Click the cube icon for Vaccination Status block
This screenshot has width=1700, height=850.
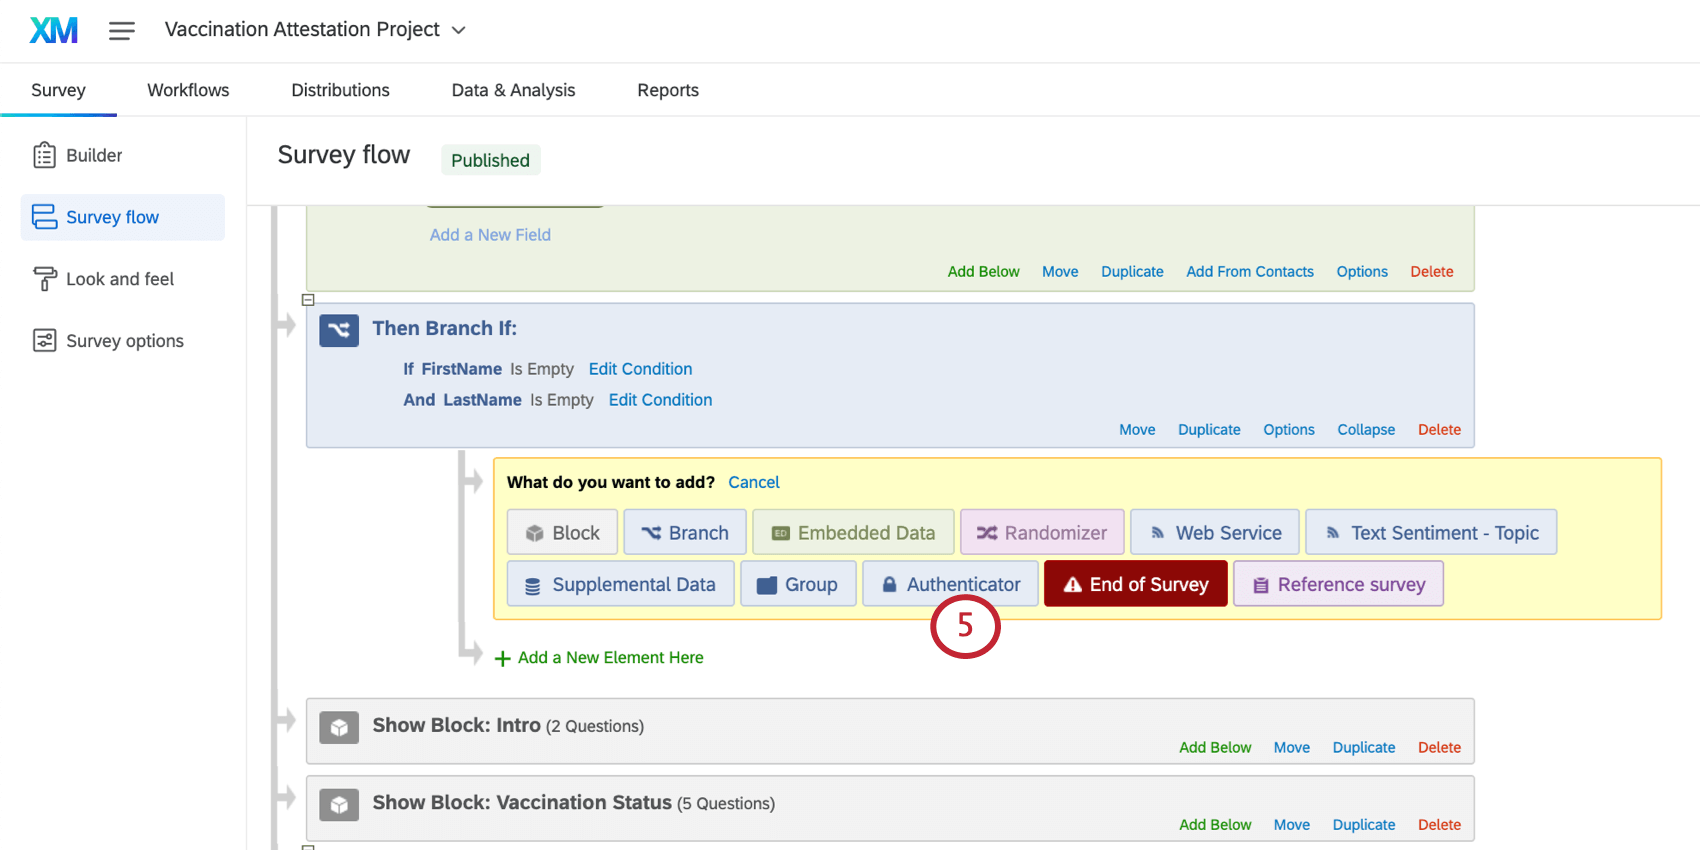(x=339, y=804)
